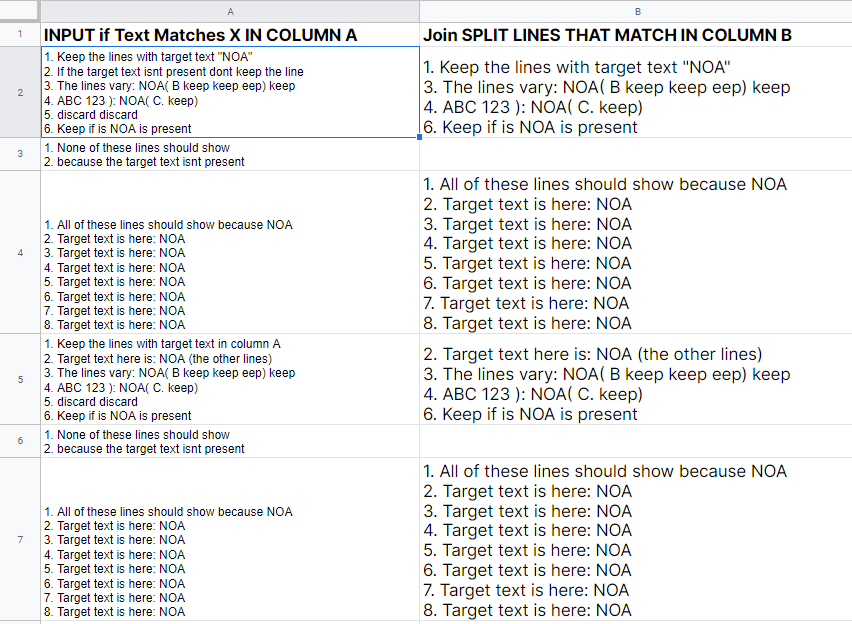Click the fill handle on cell A2
Image resolution: width=852 pixels, height=624 pixels.
419,138
